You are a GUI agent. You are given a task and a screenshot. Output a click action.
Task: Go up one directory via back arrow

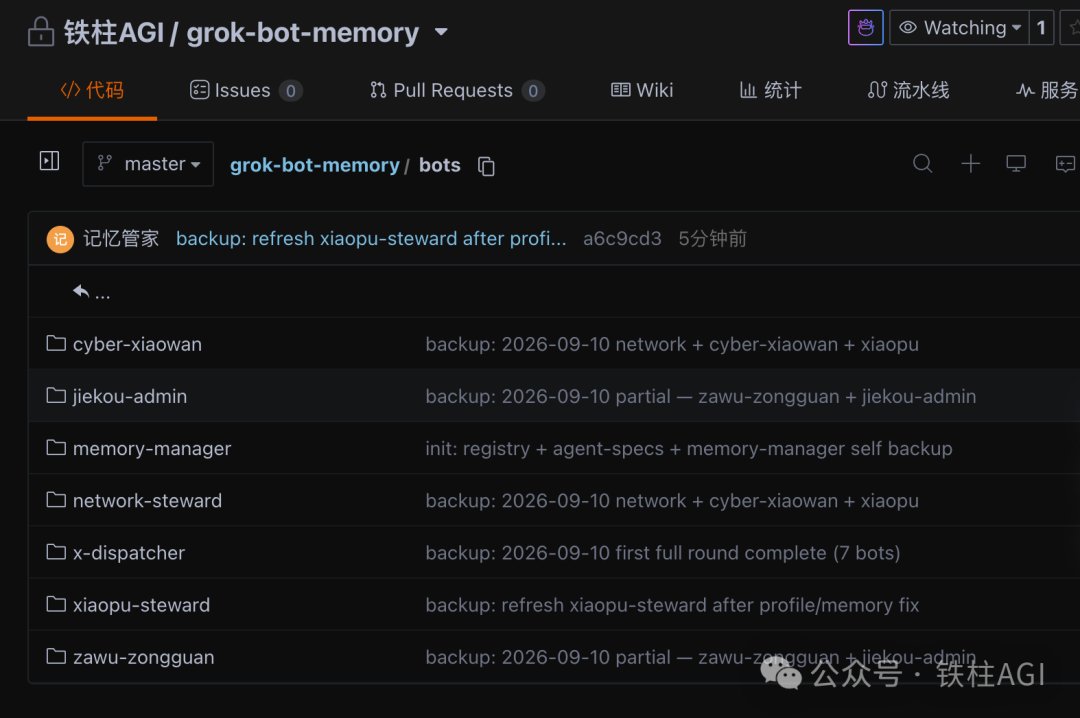[x=91, y=292]
